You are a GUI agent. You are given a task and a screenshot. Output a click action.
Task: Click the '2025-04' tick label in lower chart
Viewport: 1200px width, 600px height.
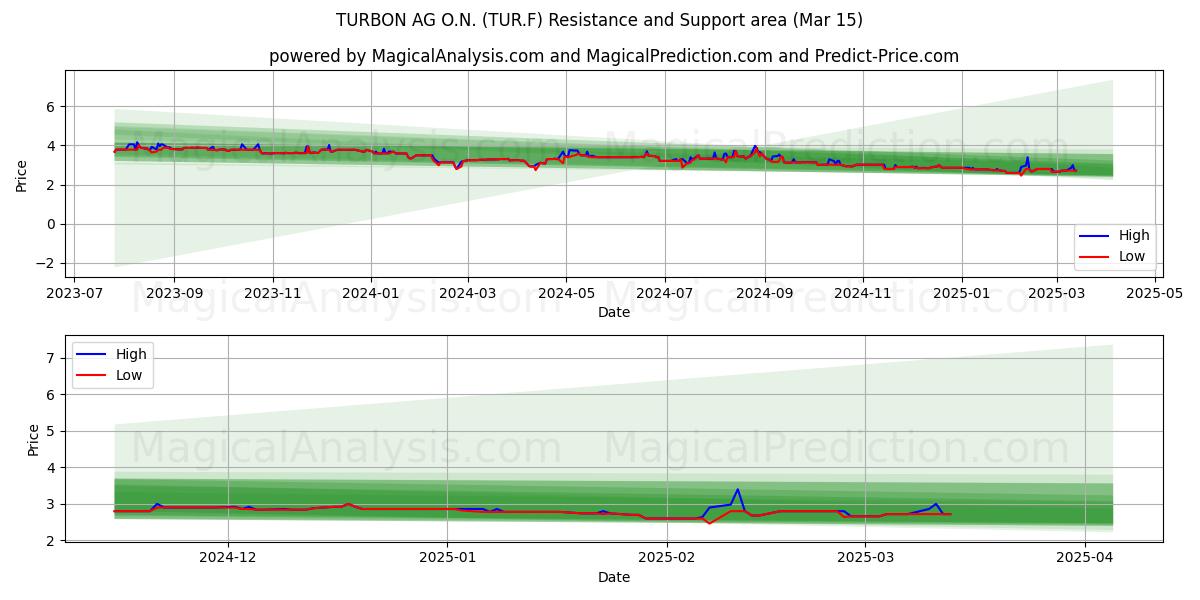pos(1085,558)
